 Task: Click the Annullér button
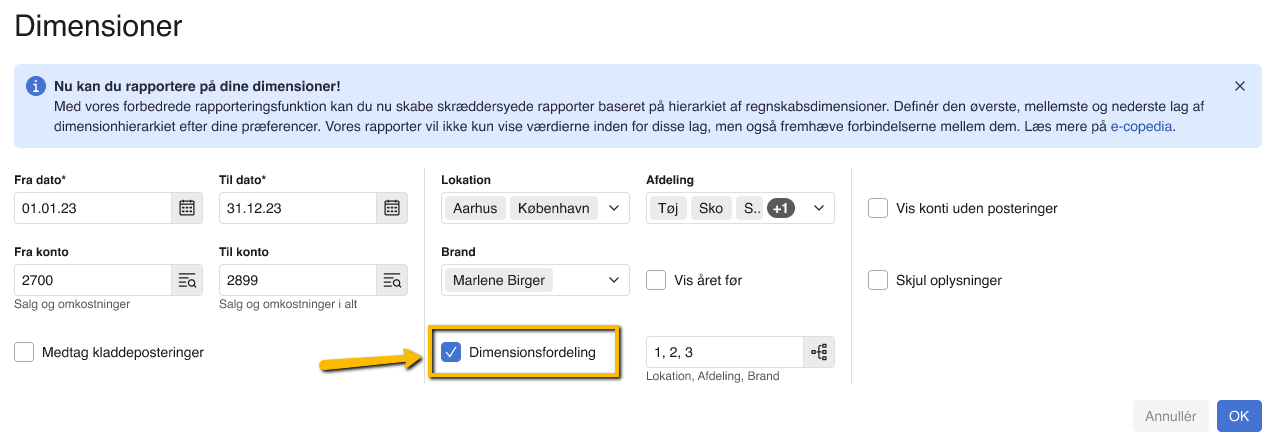(x=1171, y=416)
